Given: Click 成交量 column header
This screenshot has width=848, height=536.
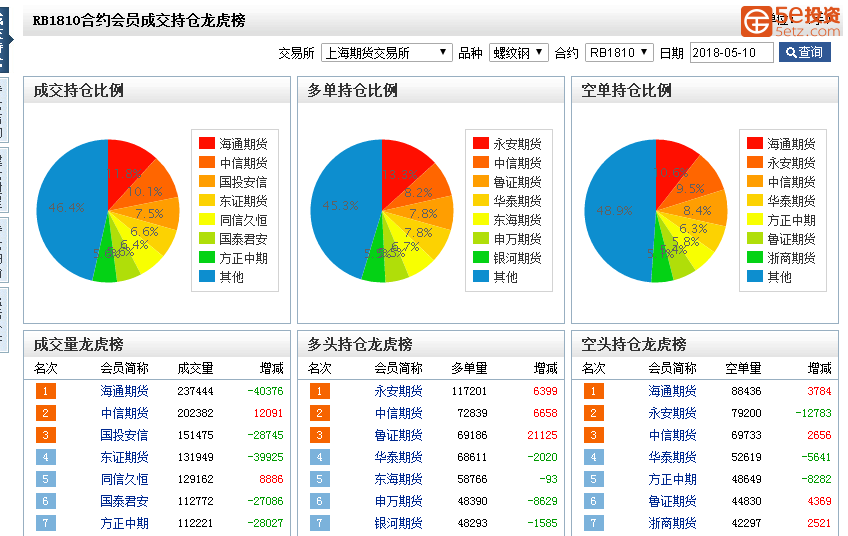Looking at the screenshot, I should coord(195,368).
